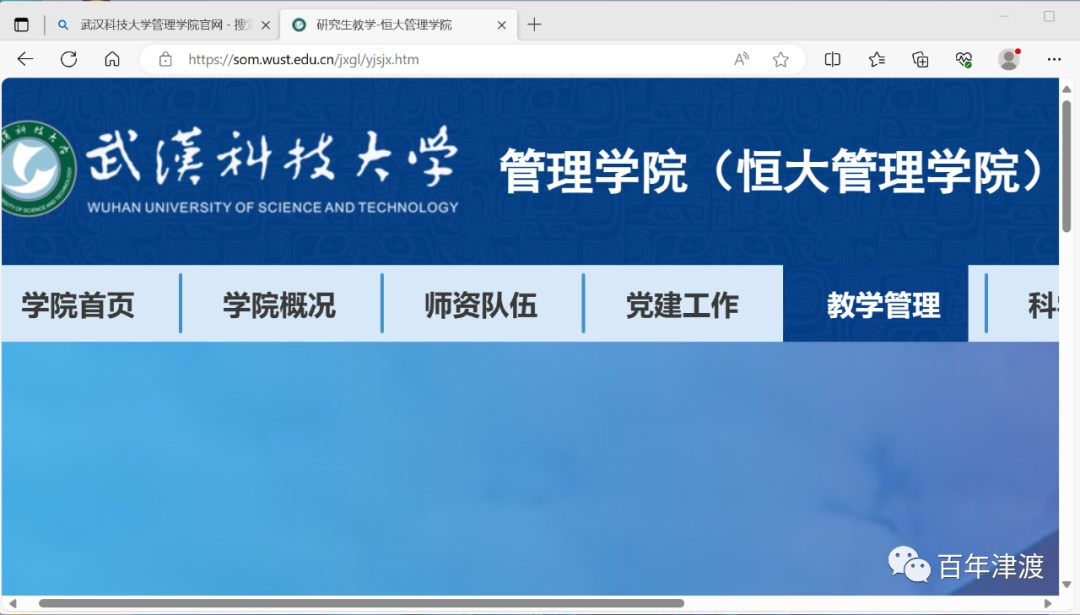
Task: View site information via the lock icon
Action: [165, 59]
